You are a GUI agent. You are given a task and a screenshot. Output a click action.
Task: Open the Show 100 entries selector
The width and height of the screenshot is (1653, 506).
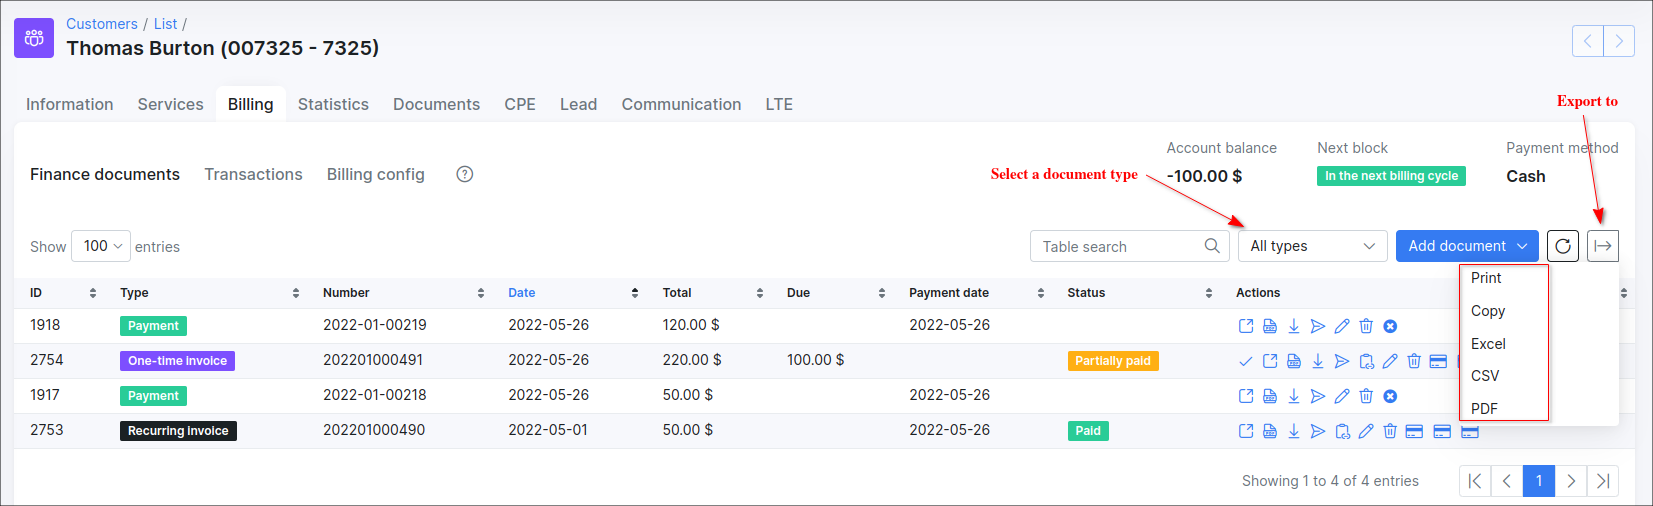pyautogui.click(x=101, y=246)
